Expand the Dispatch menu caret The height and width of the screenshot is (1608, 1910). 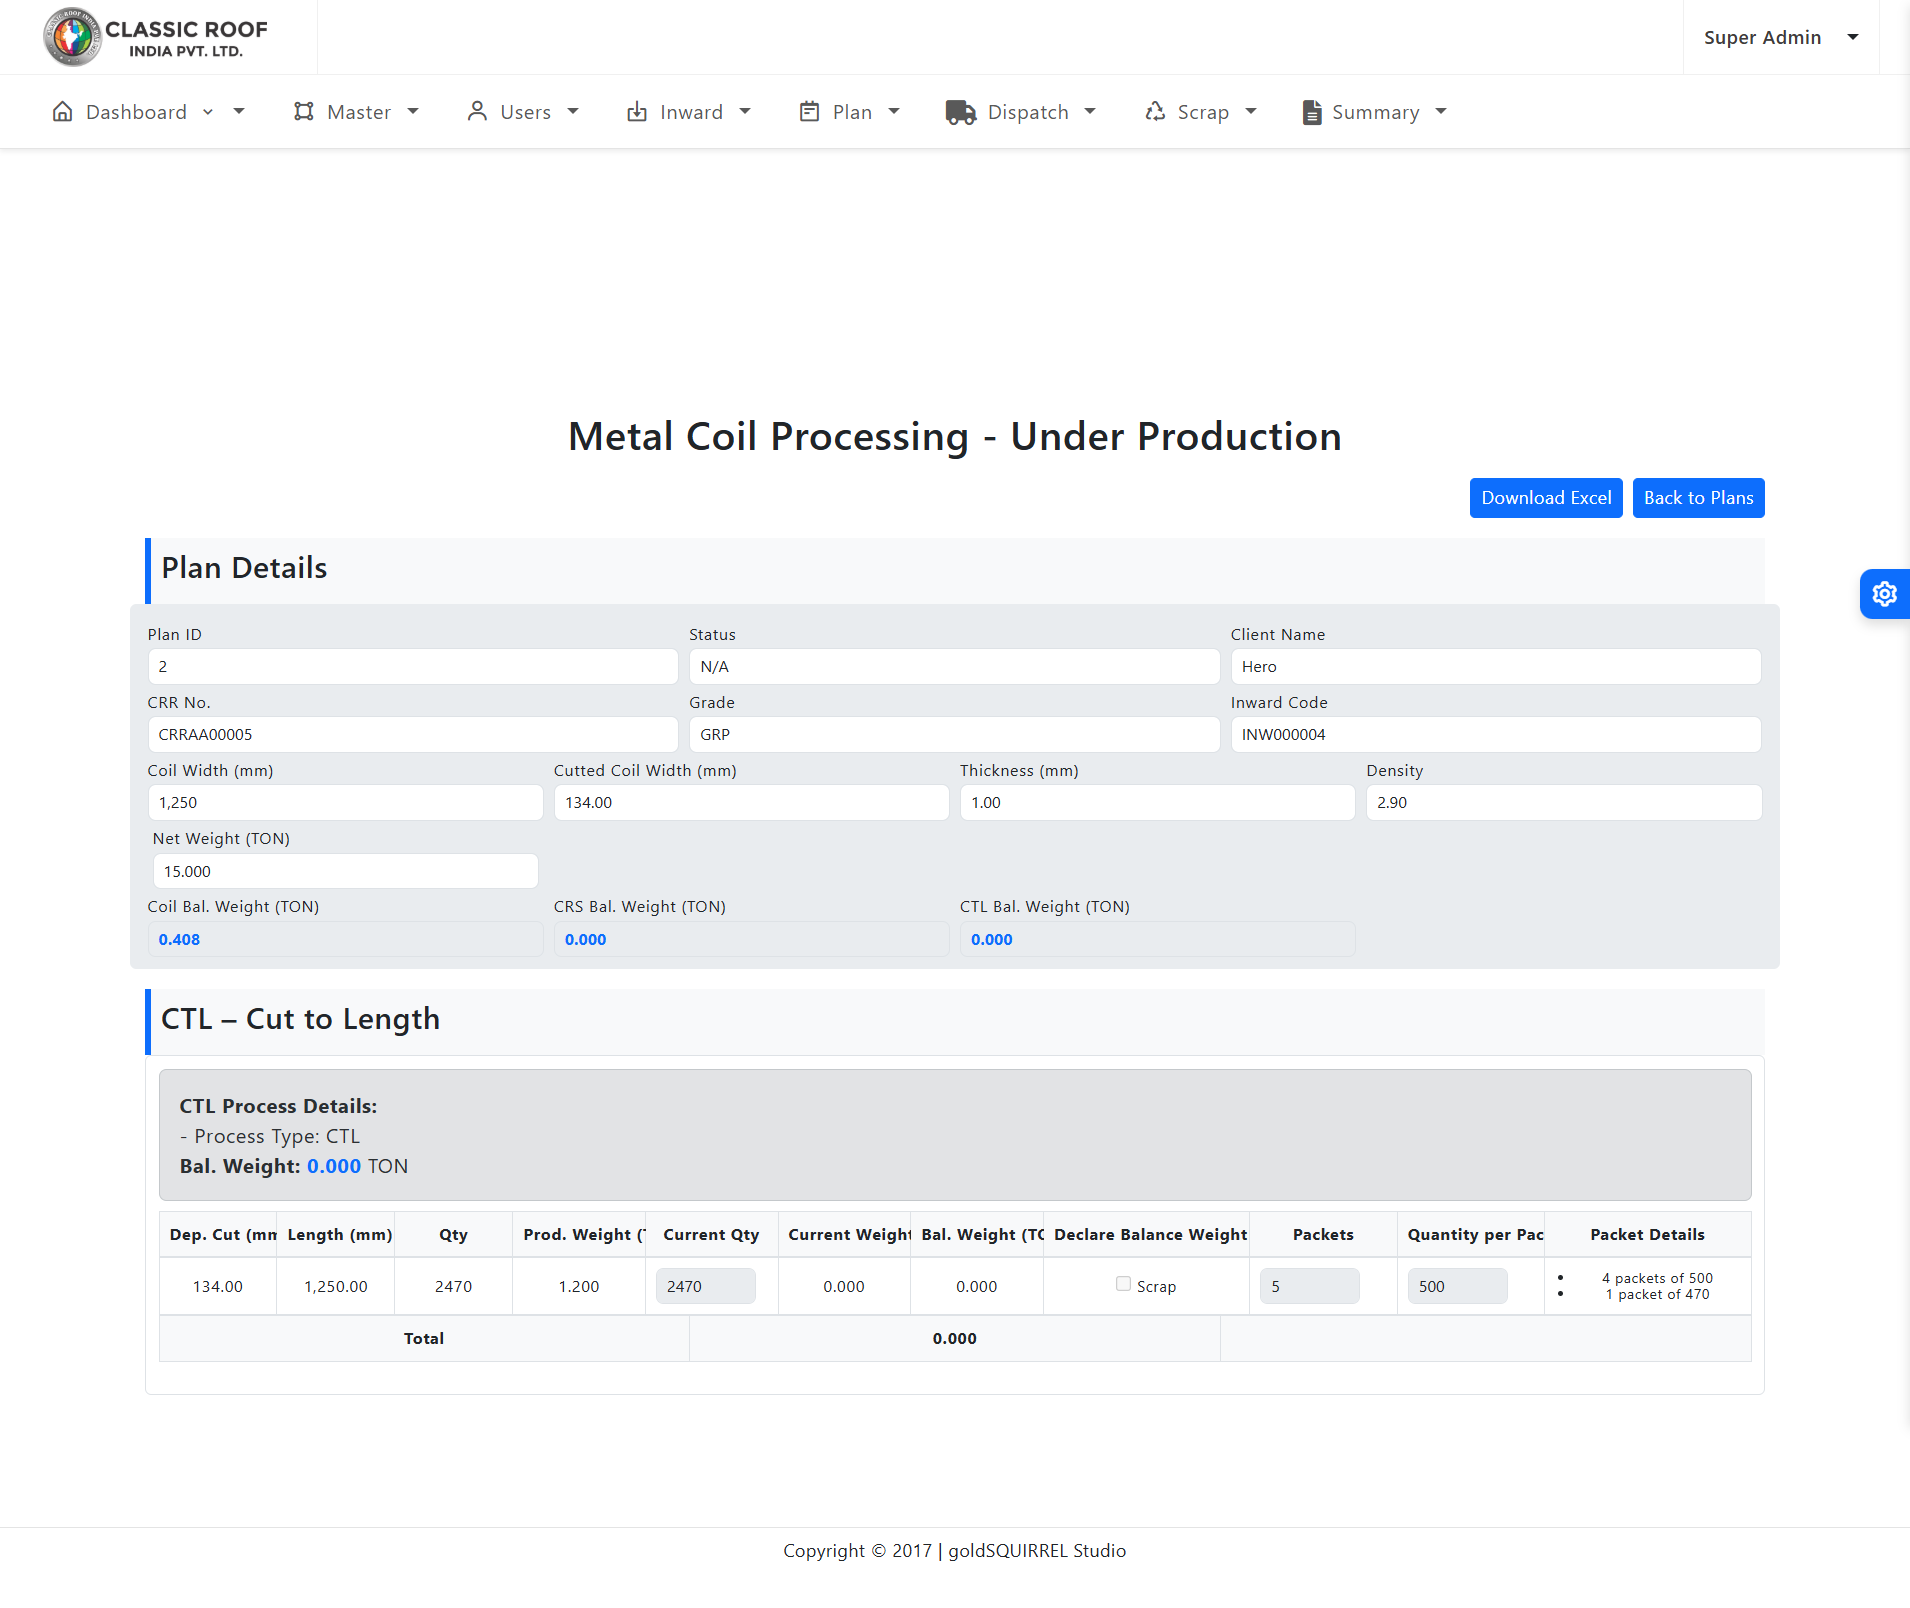click(1090, 112)
